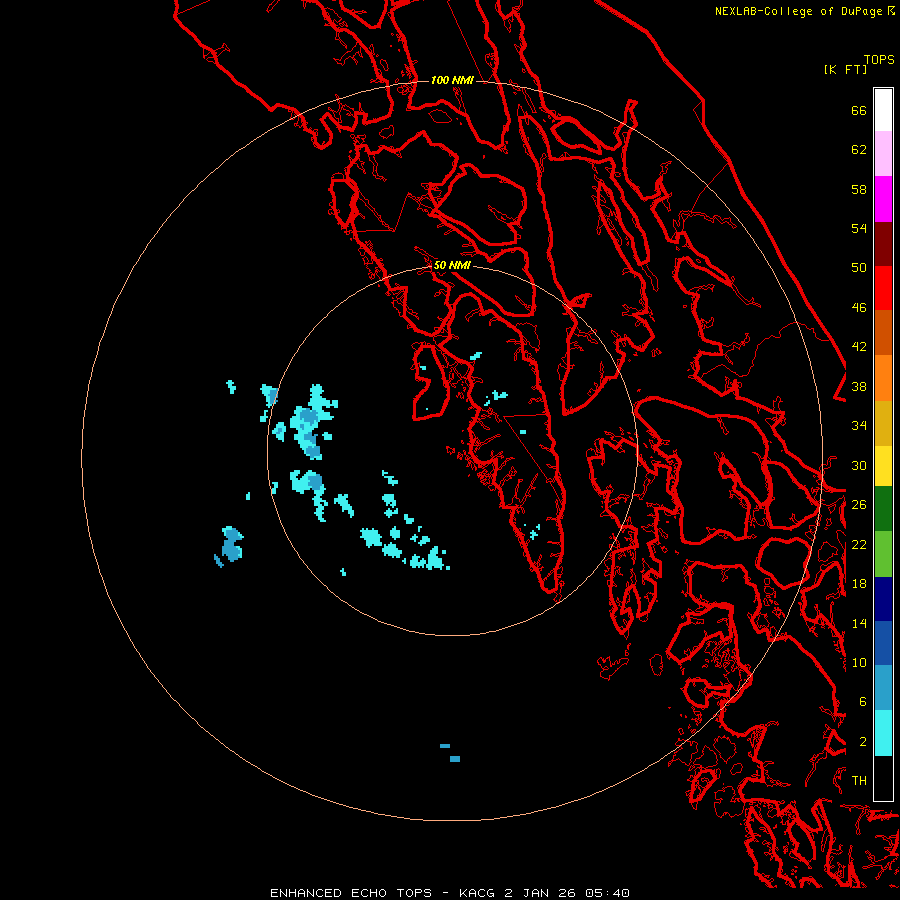Click the "10" legend value
The width and height of the screenshot is (900, 900).
[859, 662]
